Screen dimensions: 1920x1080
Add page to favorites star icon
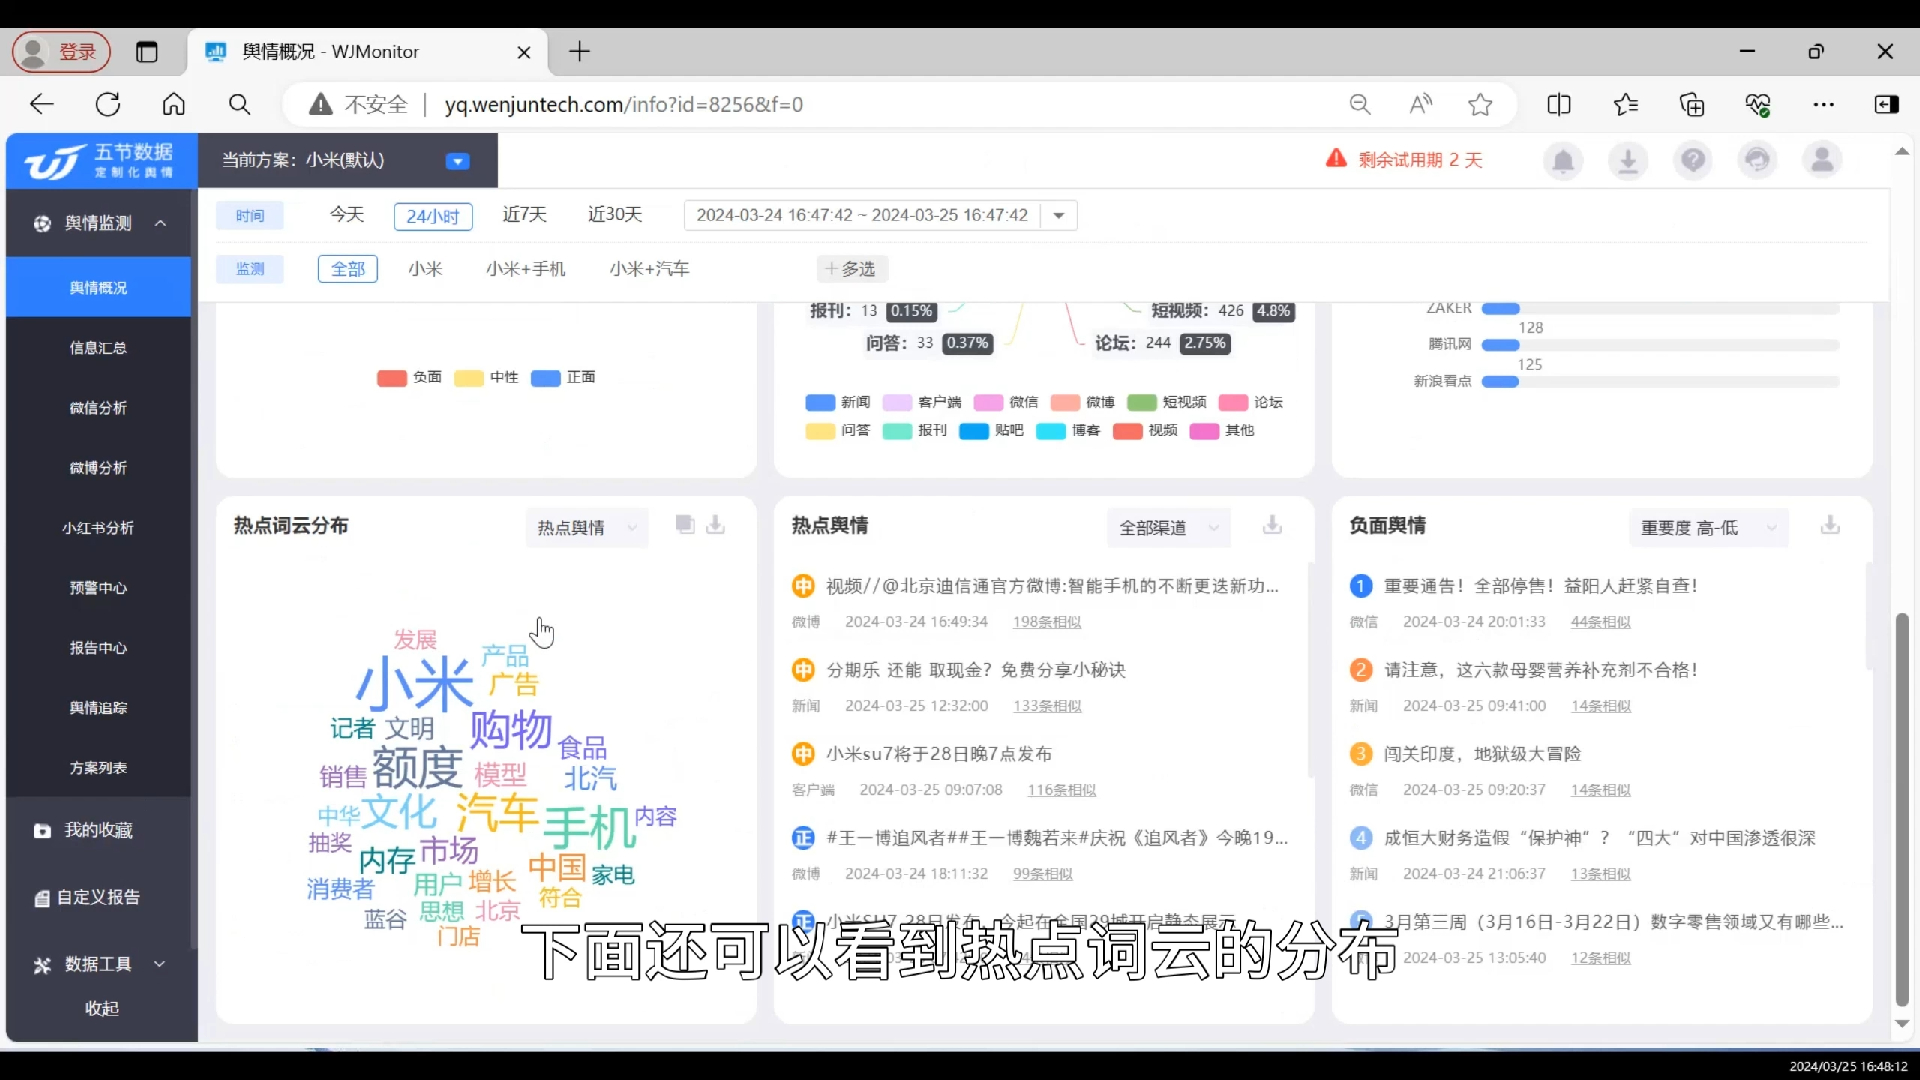coord(1480,104)
